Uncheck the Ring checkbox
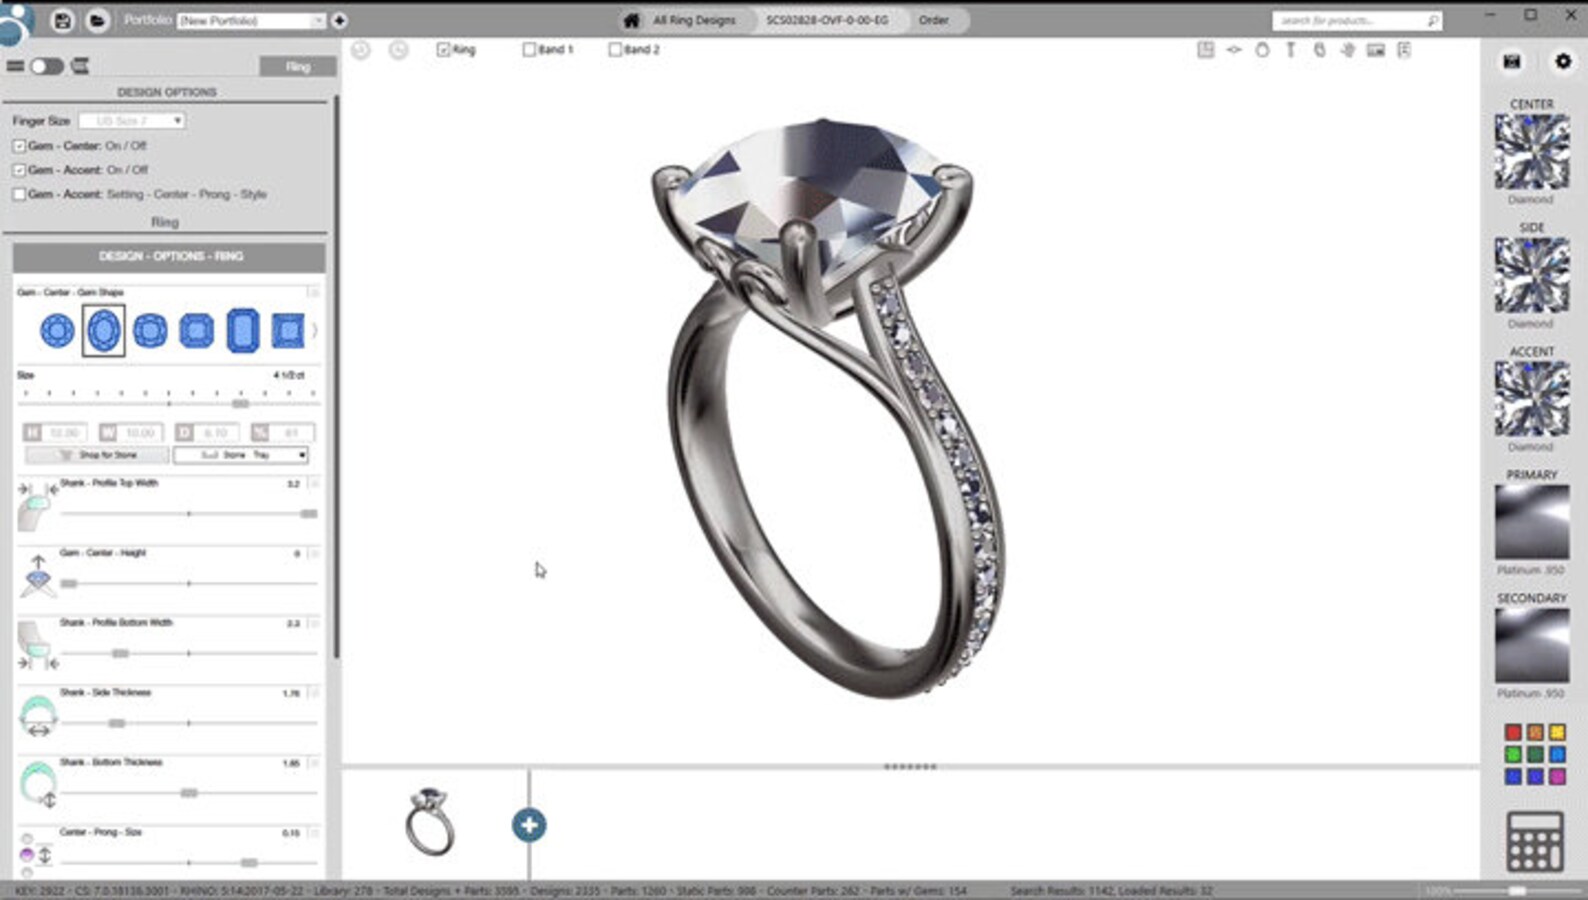 click(443, 49)
